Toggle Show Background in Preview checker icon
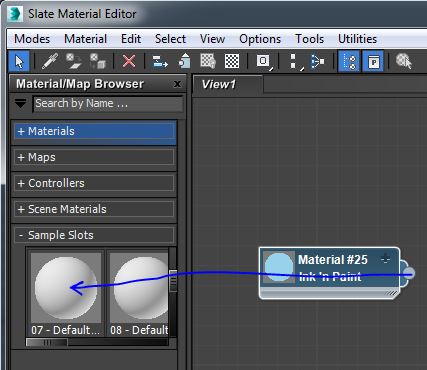This screenshot has width=427, height=370. pyautogui.click(x=232, y=62)
